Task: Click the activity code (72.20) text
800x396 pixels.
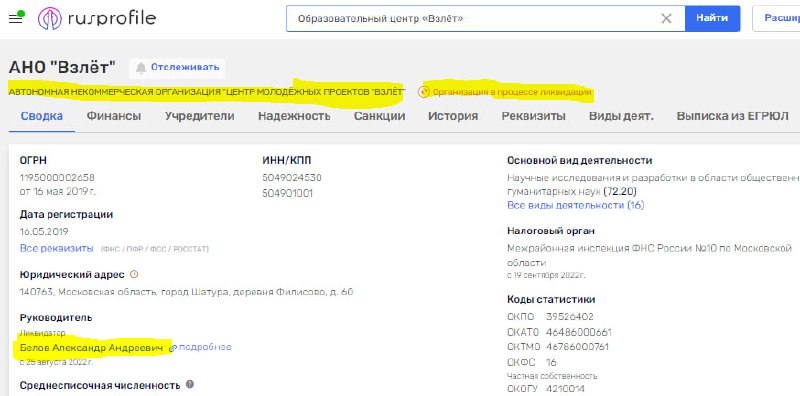Action: tap(620, 192)
